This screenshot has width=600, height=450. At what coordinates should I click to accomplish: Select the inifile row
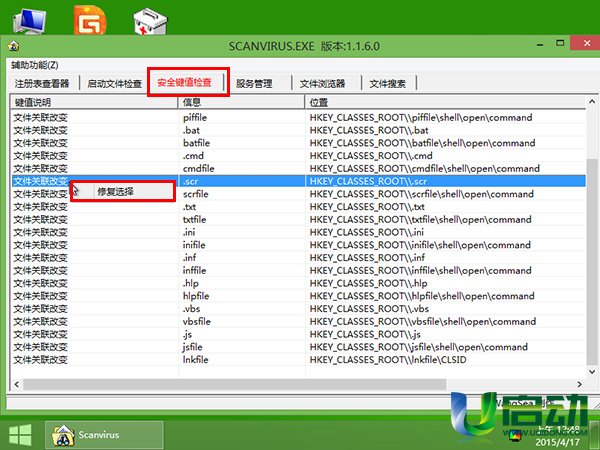298,245
